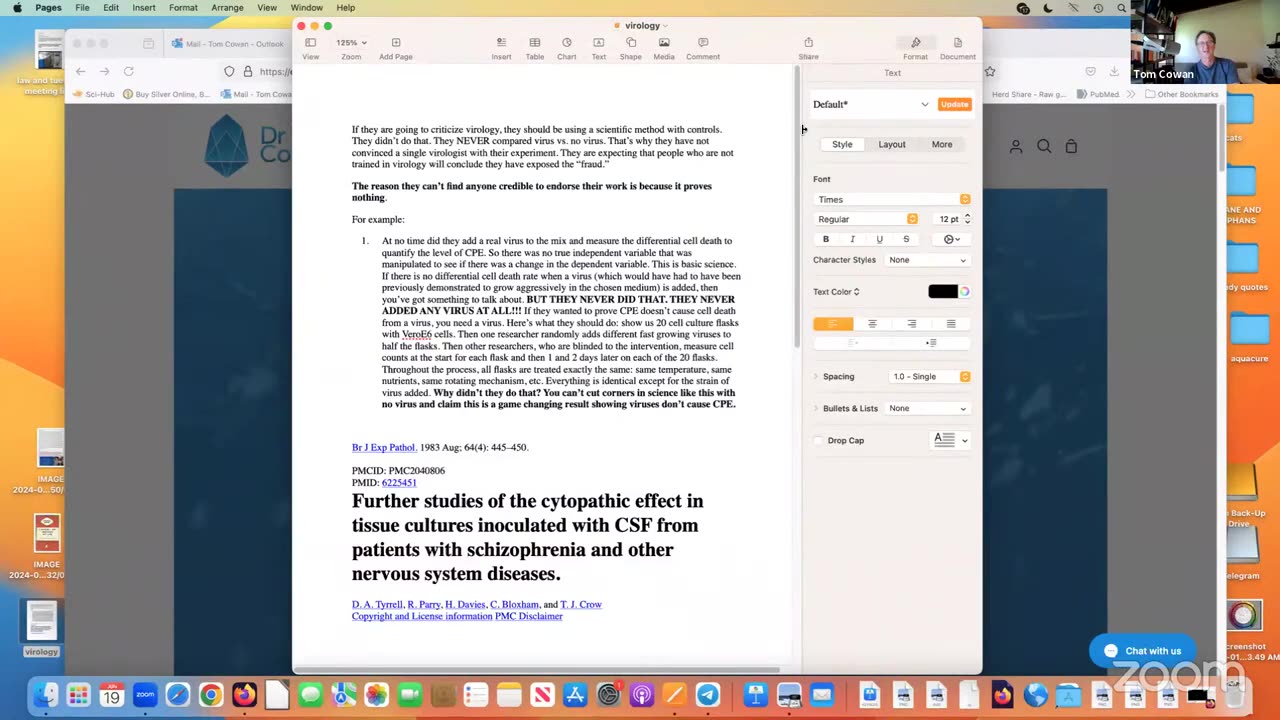Click the D. A. Tyrrell author link
The height and width of the screenshot is (720, 1280).
tap(377, 605)
